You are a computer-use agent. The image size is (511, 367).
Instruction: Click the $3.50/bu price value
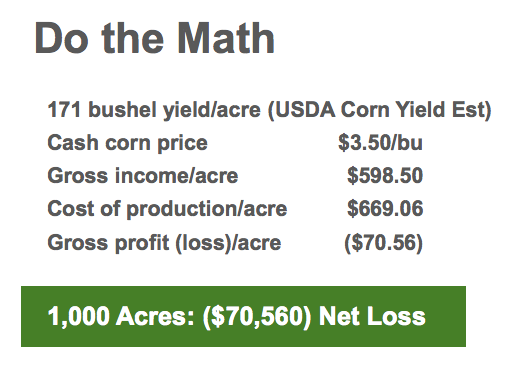tap(380, 143)
